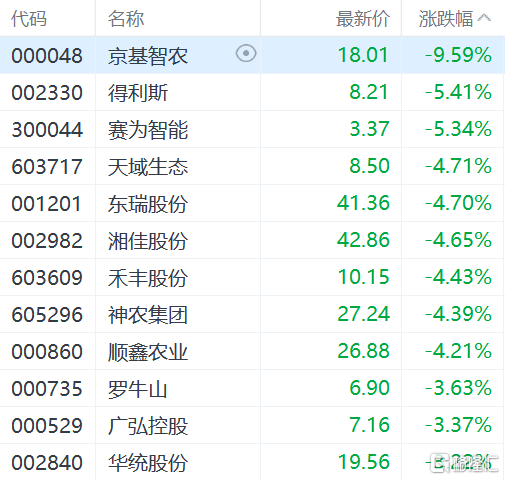The height and width of the screenshot is (480, 505).
Task: Select stock code 002840
Action: tap(47, 462)
